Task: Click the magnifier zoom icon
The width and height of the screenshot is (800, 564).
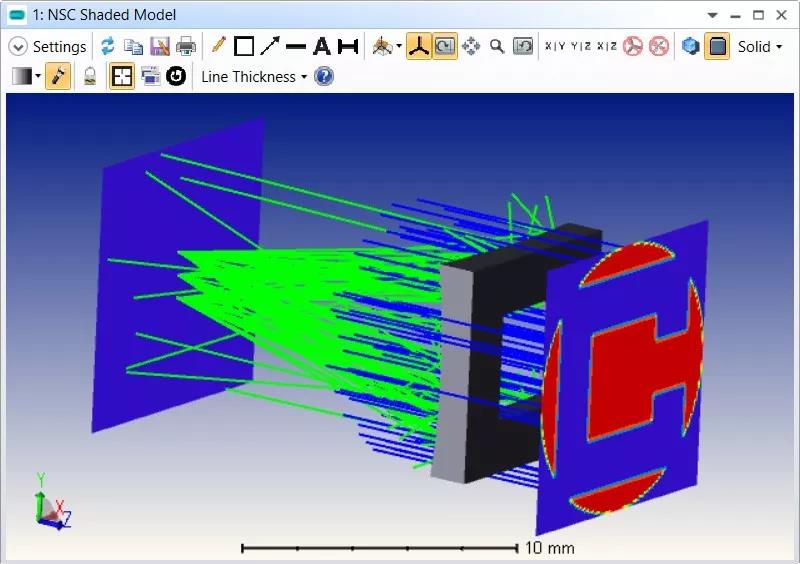Action: pos(496,47)
